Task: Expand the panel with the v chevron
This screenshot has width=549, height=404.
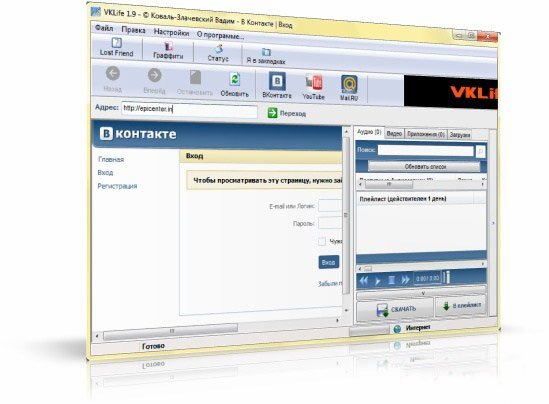Action: click(x=423, y=293)
